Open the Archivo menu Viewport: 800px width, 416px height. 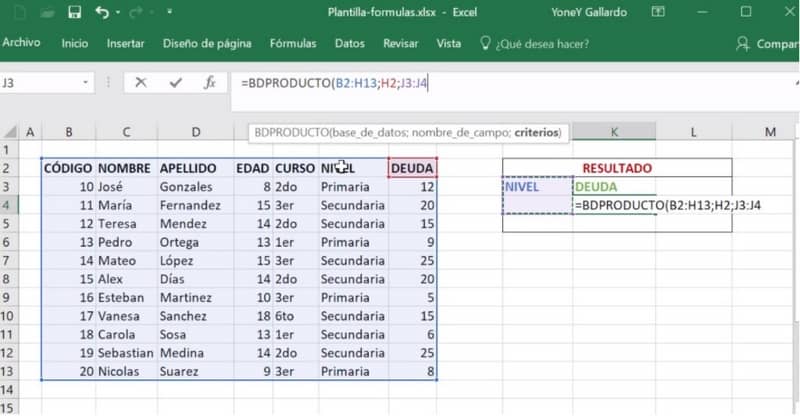21,44
